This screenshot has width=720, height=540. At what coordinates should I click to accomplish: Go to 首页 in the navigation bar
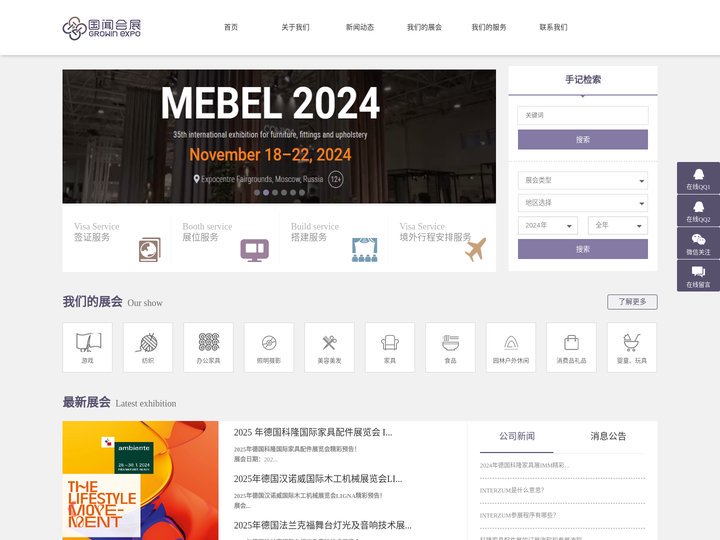[231, 28]
